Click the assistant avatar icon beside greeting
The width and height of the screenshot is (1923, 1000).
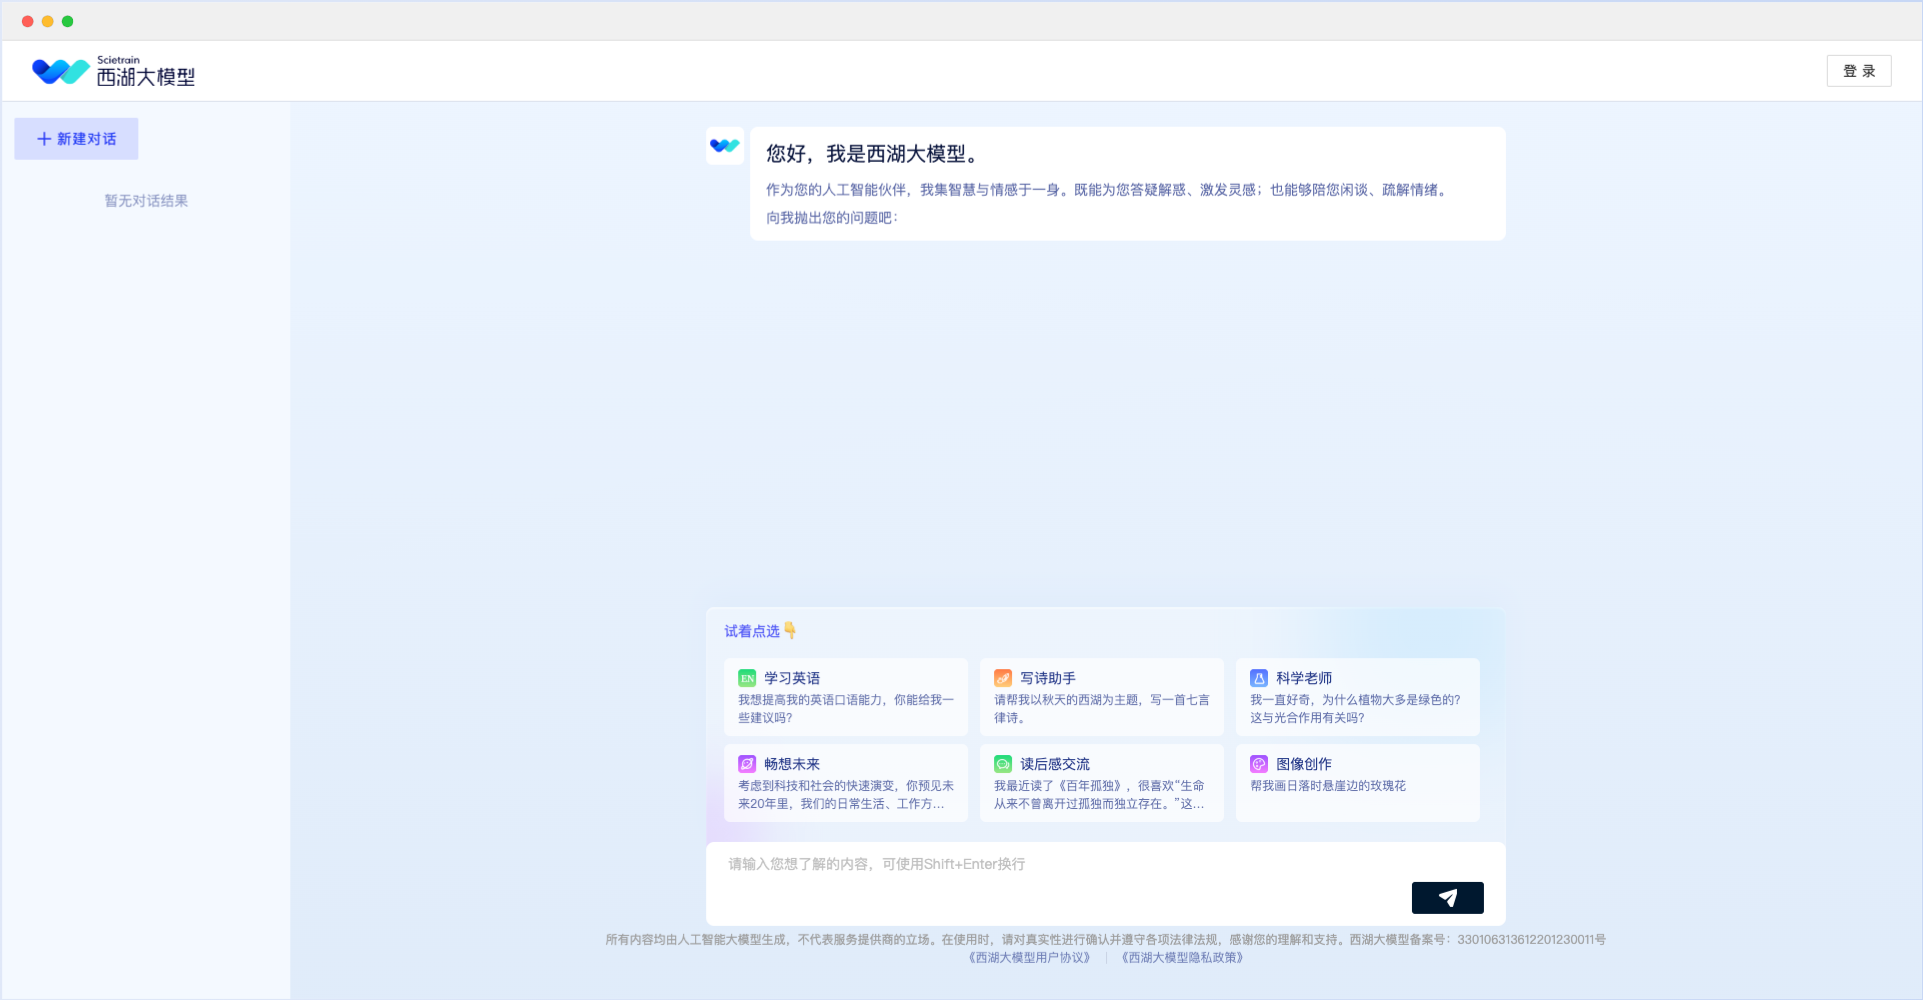point(724,146)
